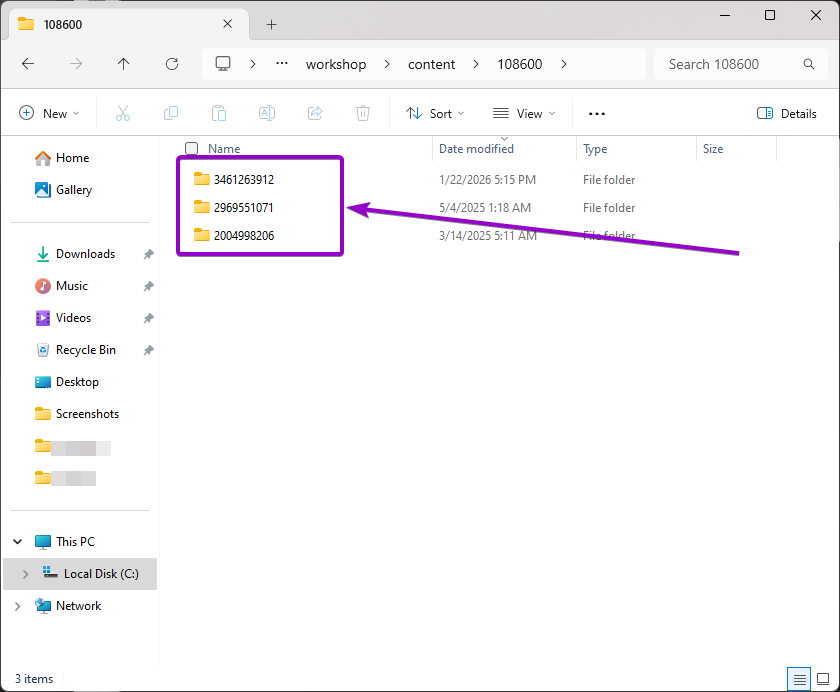Open the Details pane

(787, 113)
